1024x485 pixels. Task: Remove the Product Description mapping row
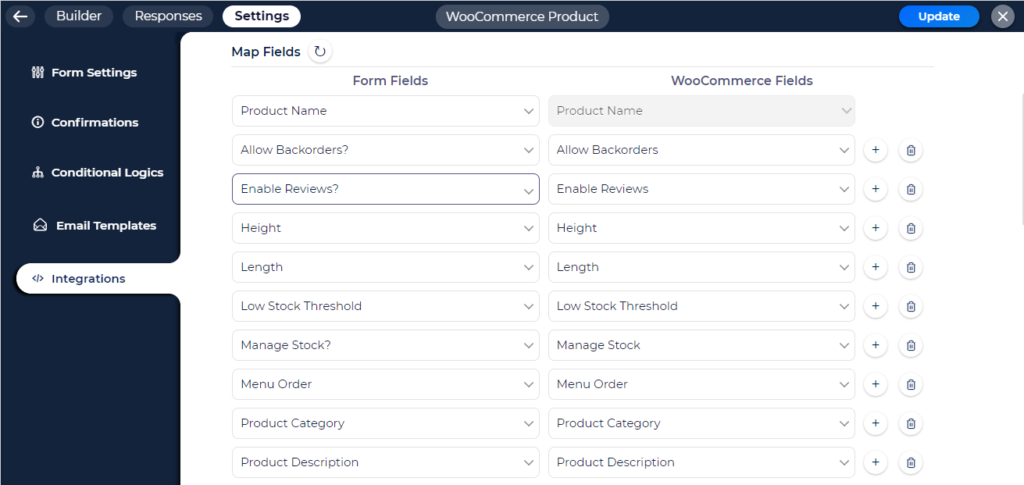(x=910, y=462)
